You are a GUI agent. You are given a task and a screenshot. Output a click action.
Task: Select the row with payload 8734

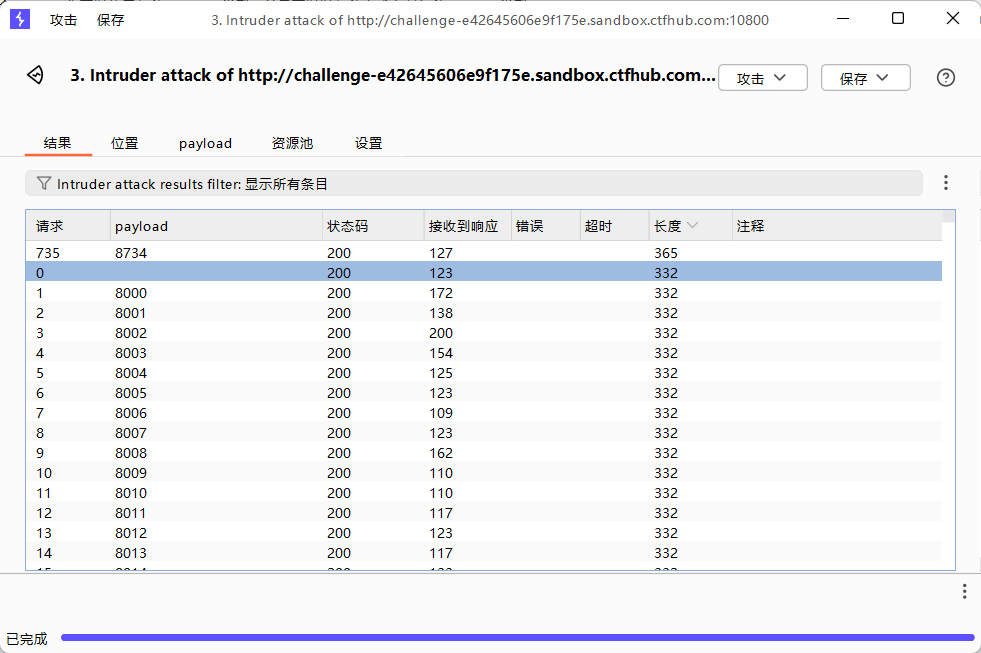pyautogui.click(x=131, y=253)
